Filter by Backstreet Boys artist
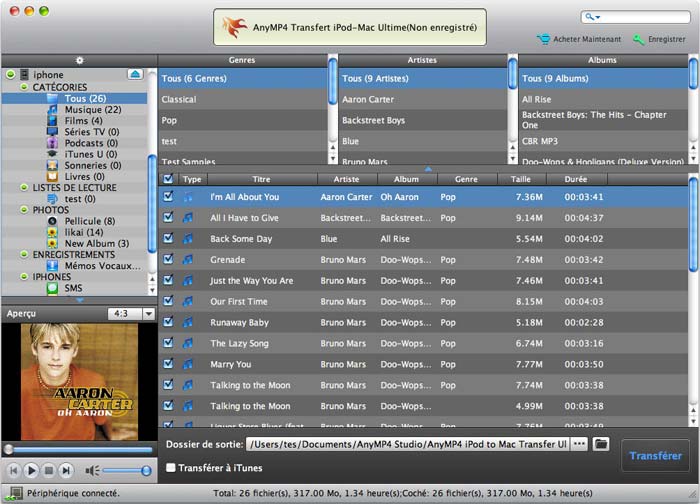 tap(423, 120)
